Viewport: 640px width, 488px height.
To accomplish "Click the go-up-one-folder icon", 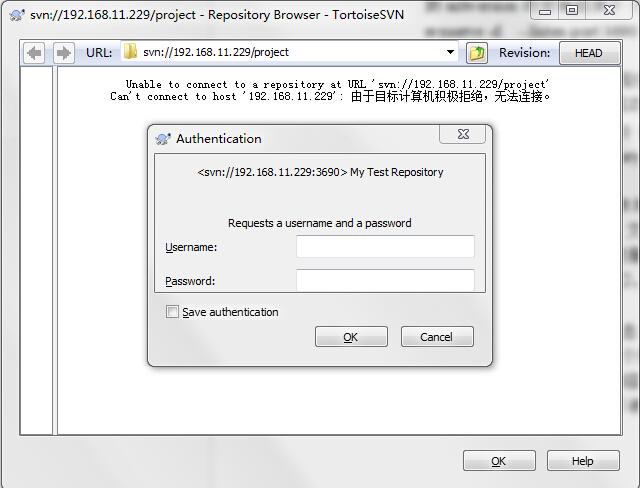I will [x=477, y=53].
